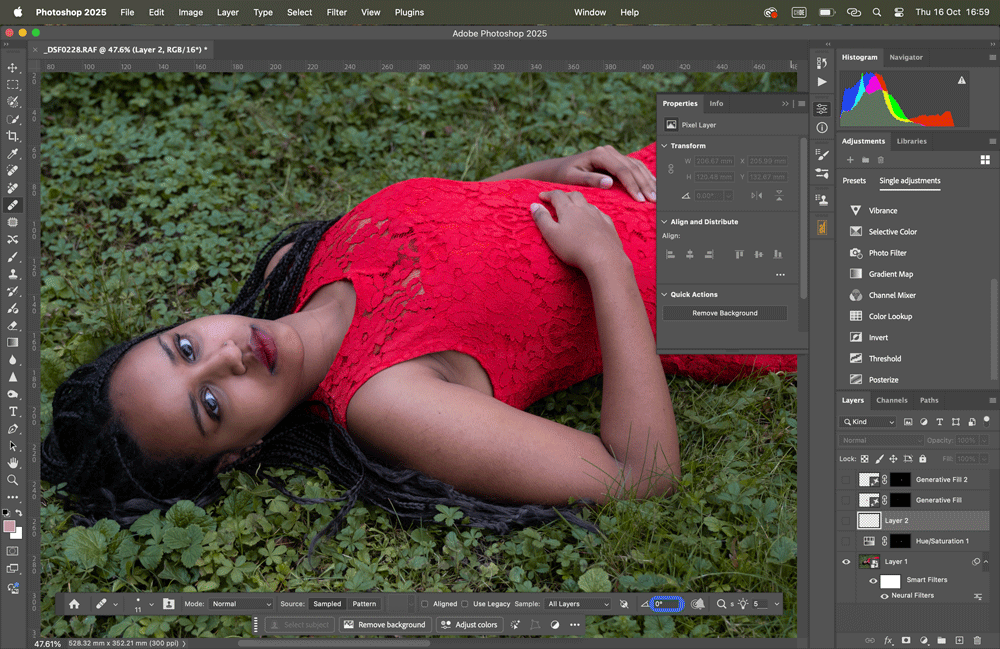The image size is (1000, 649).
Task: Open the Sample All Layers dropdown
Action: pyautogui.click(x=578, y=604)
